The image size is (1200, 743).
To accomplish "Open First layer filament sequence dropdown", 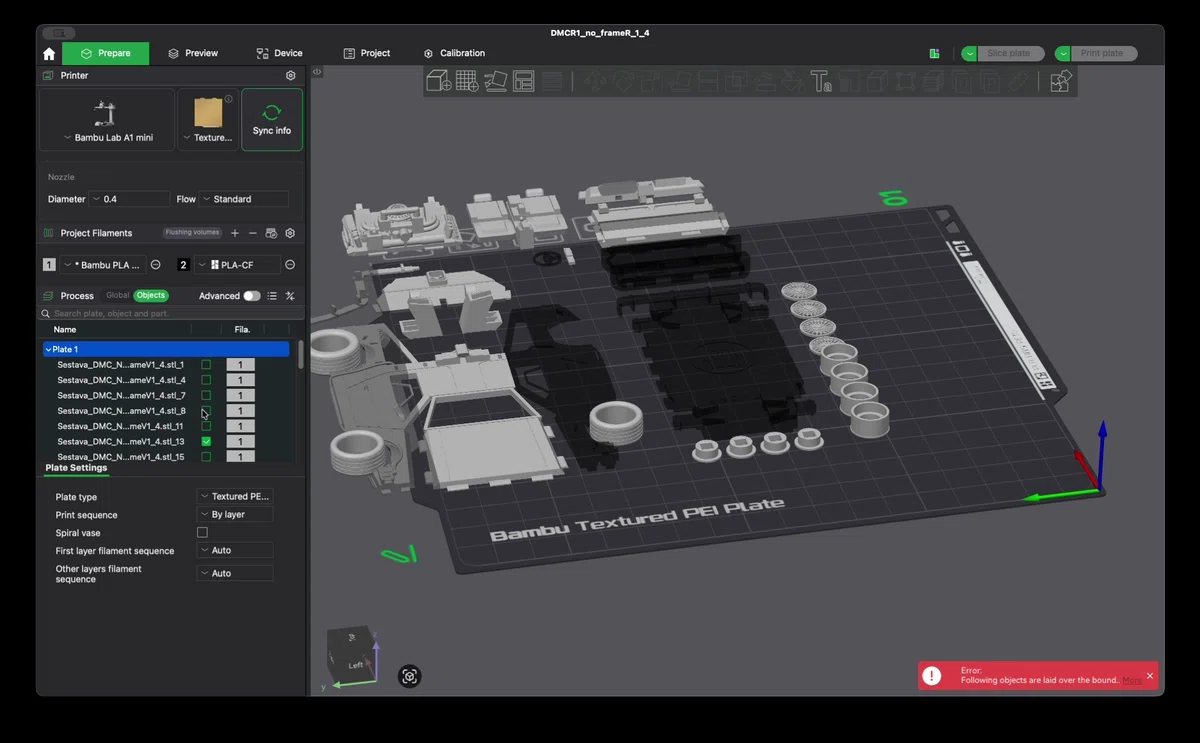I will click(x=234, y=550).
